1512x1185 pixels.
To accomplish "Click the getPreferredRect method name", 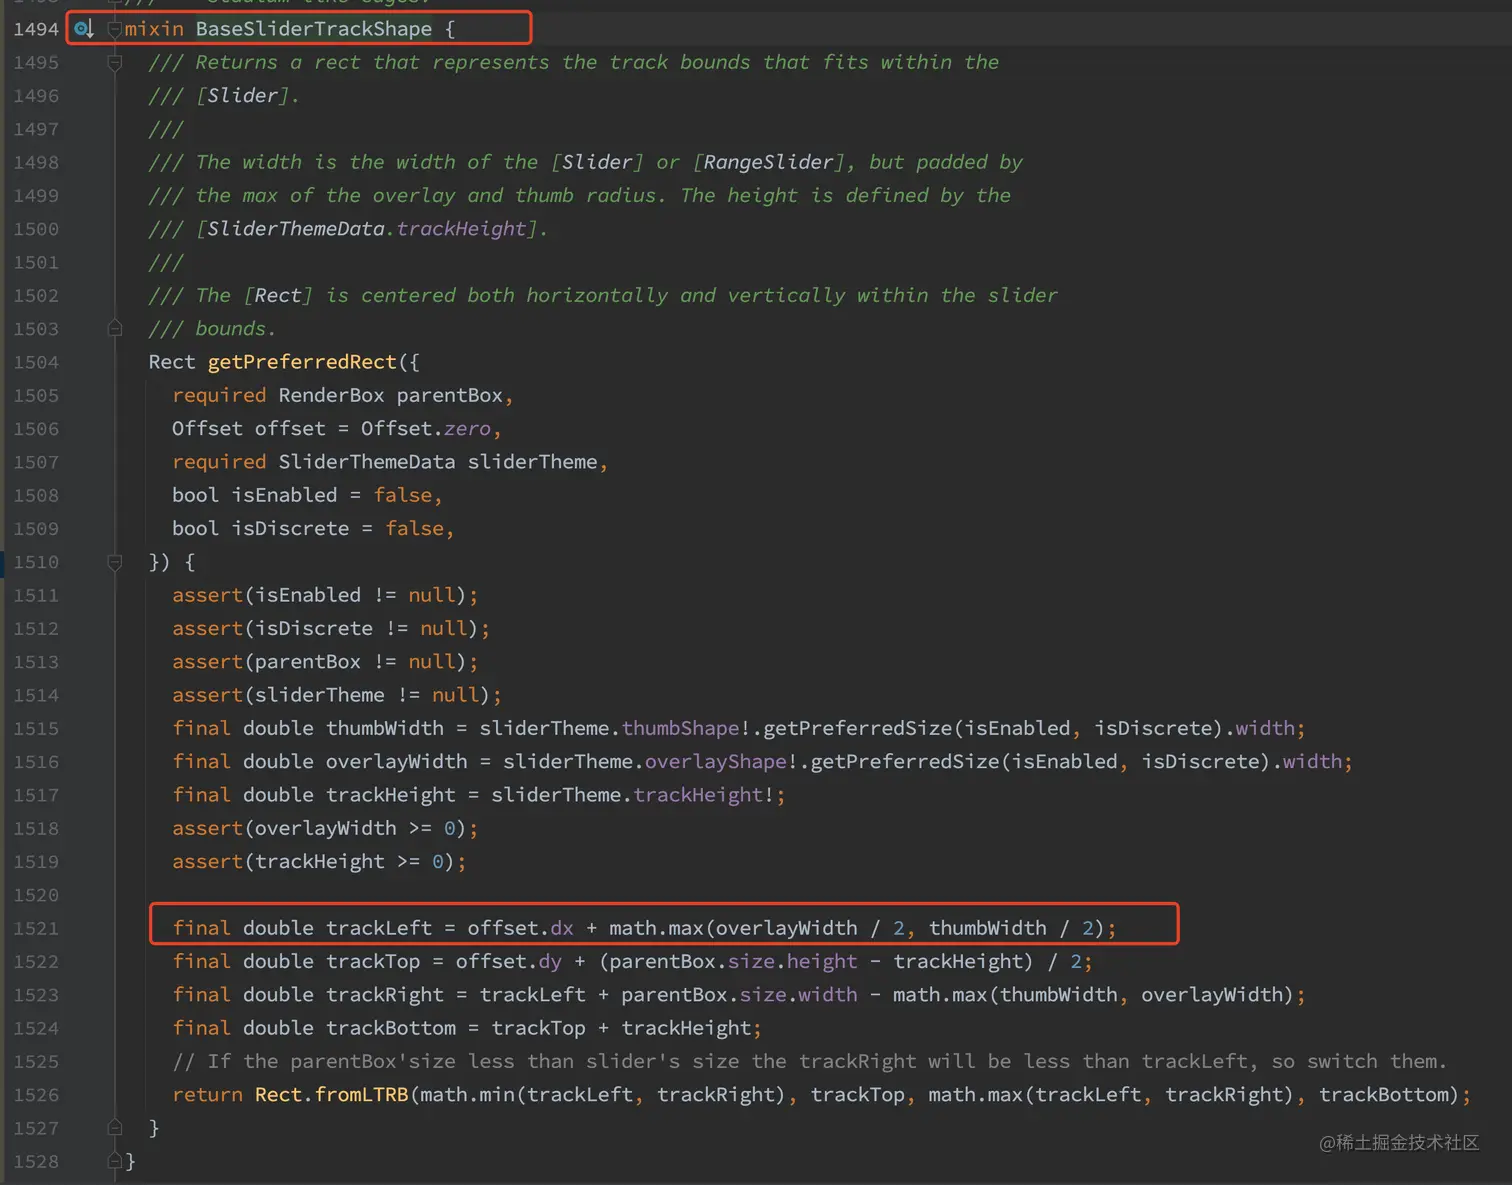I will click(302, 362).
